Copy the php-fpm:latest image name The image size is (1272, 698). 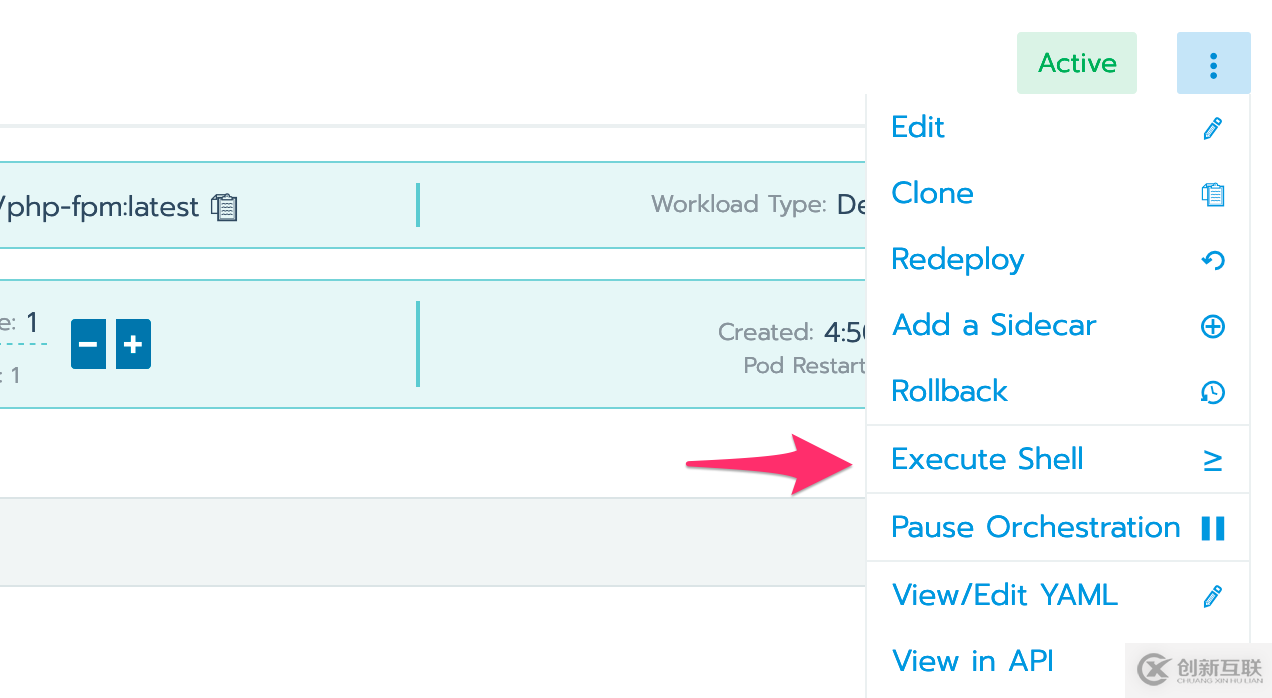[x=225, y=207]
